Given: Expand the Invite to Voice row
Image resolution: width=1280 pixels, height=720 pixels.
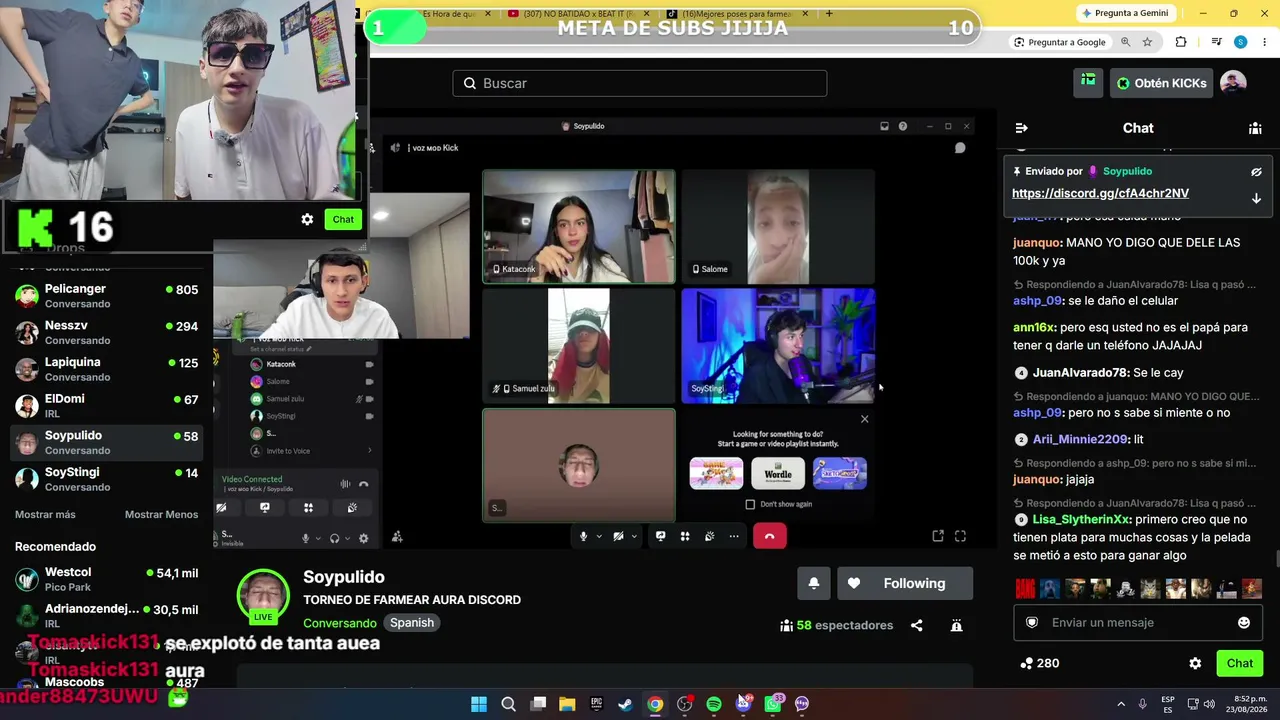Looking at the screenshot, I should (x=311, y=451).
